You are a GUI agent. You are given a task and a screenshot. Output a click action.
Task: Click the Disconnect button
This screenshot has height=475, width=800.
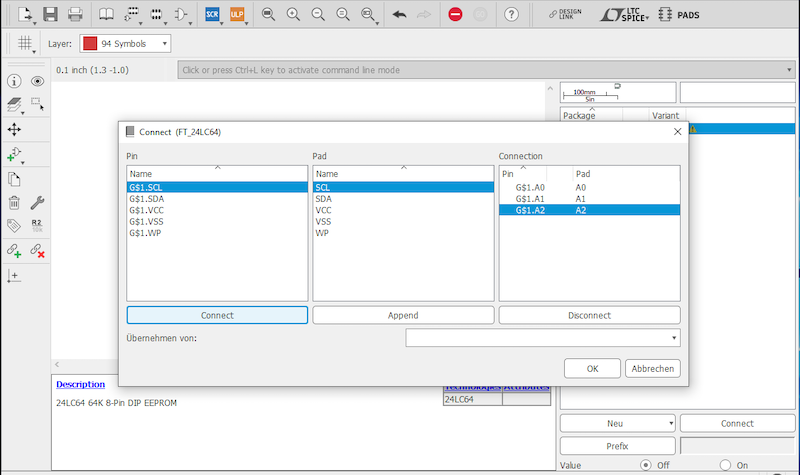pyautogui.click(x=589, y=315)
